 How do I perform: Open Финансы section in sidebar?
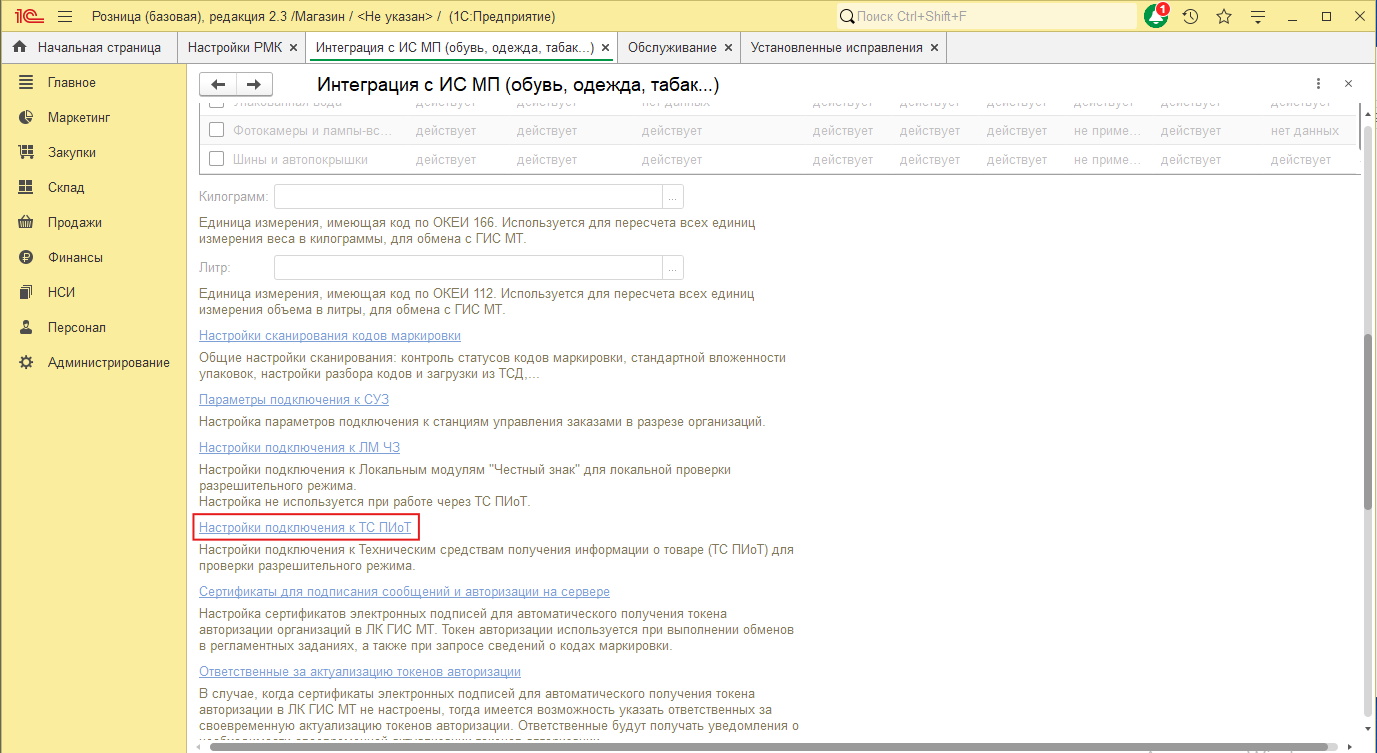[93, 257]
